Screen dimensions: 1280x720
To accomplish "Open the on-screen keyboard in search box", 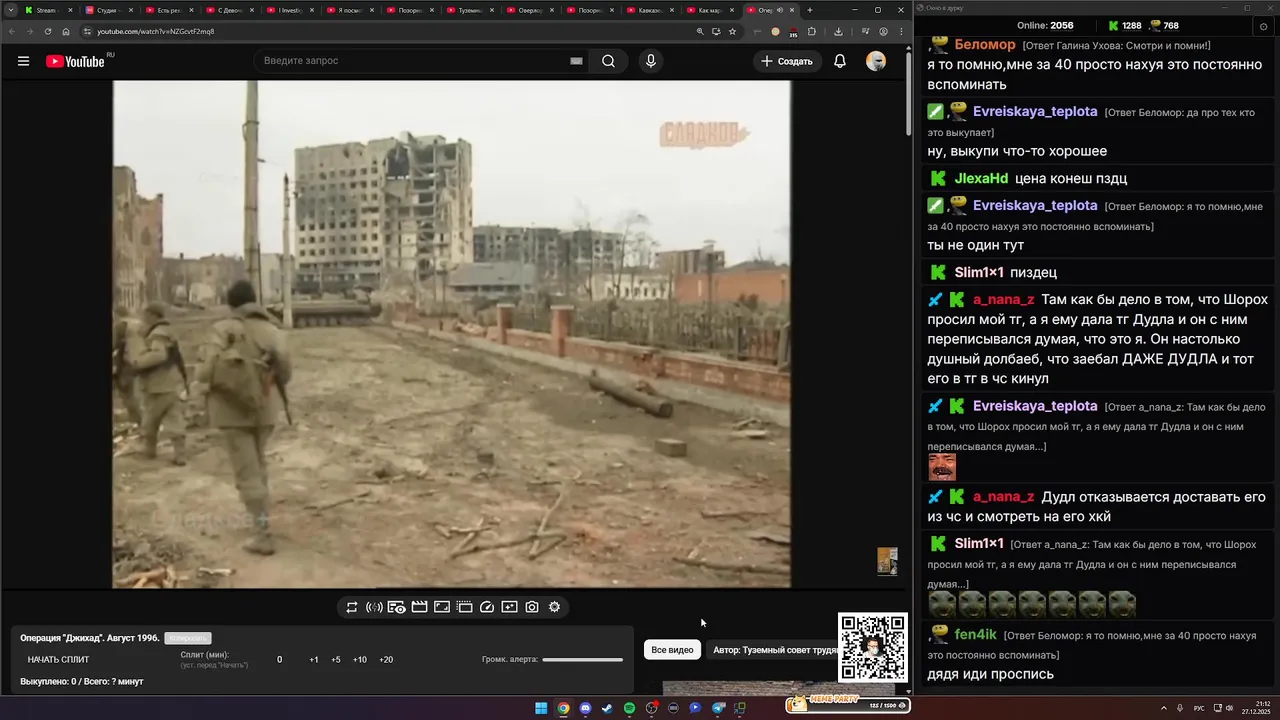I will [x=576, y=61].
